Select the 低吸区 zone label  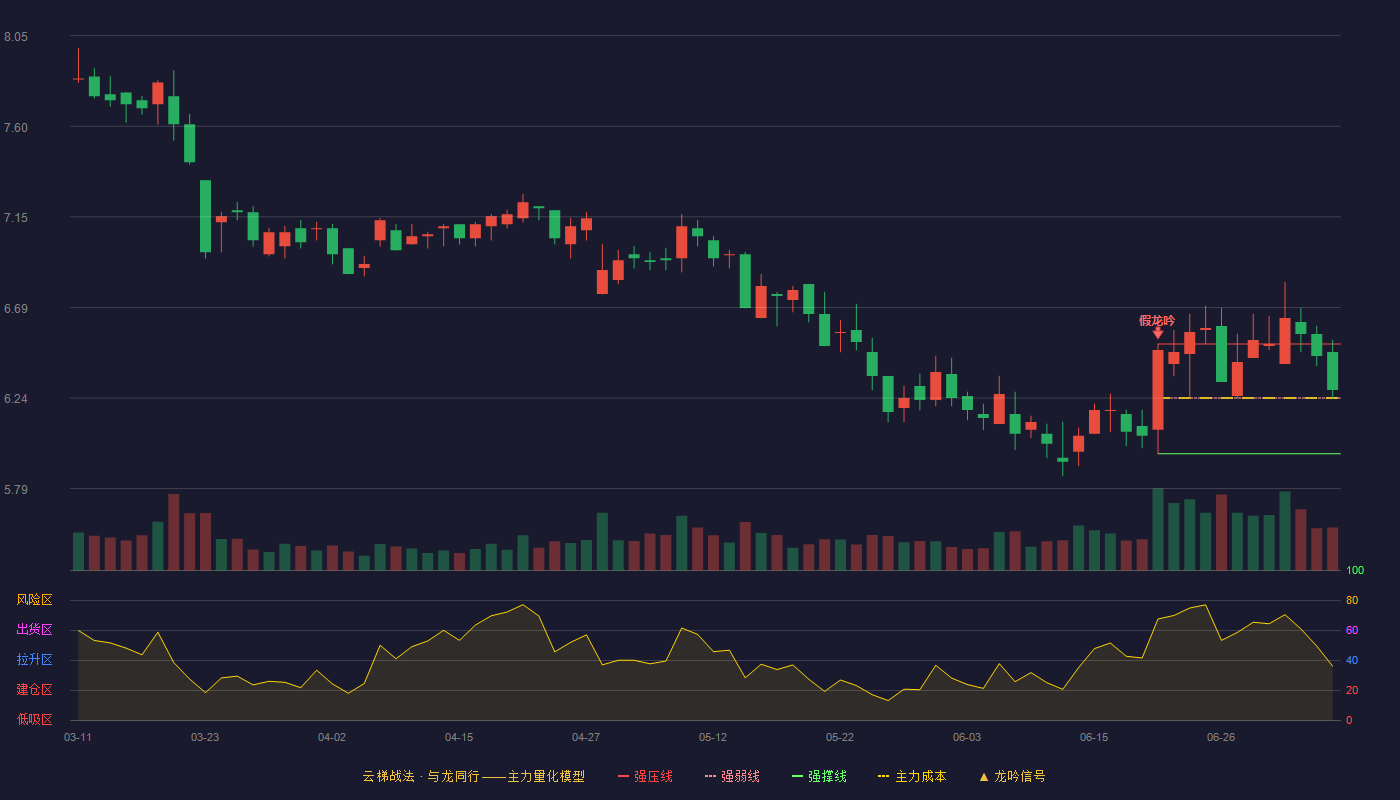click(34, 720)
